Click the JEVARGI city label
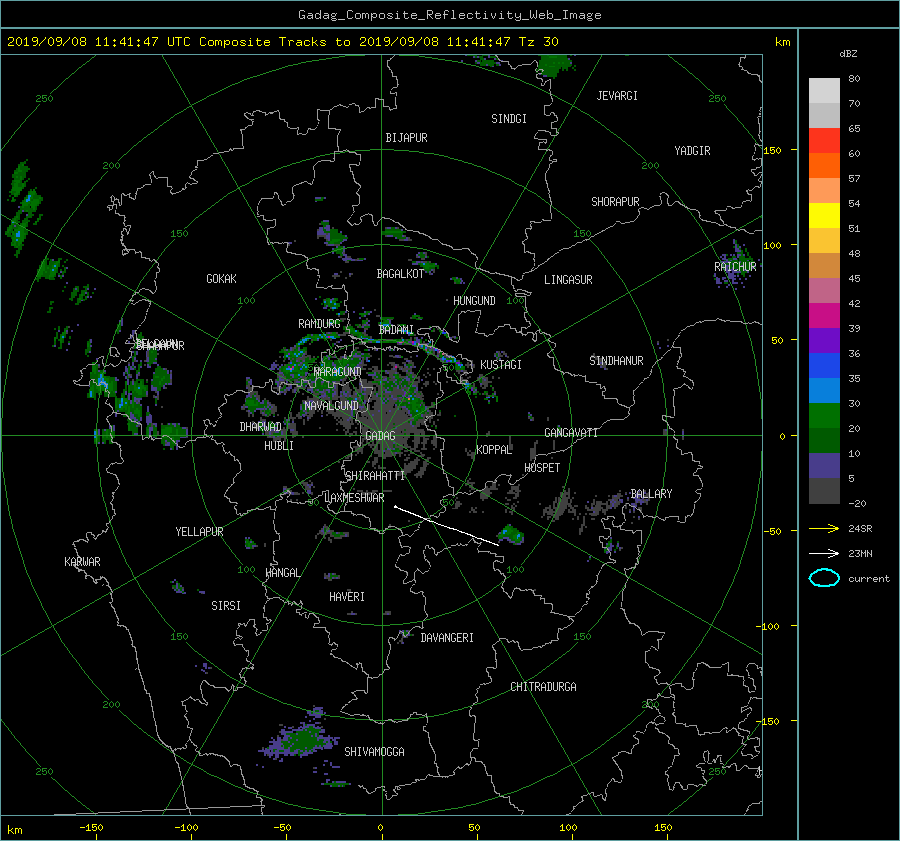 [x=617, y=96]
